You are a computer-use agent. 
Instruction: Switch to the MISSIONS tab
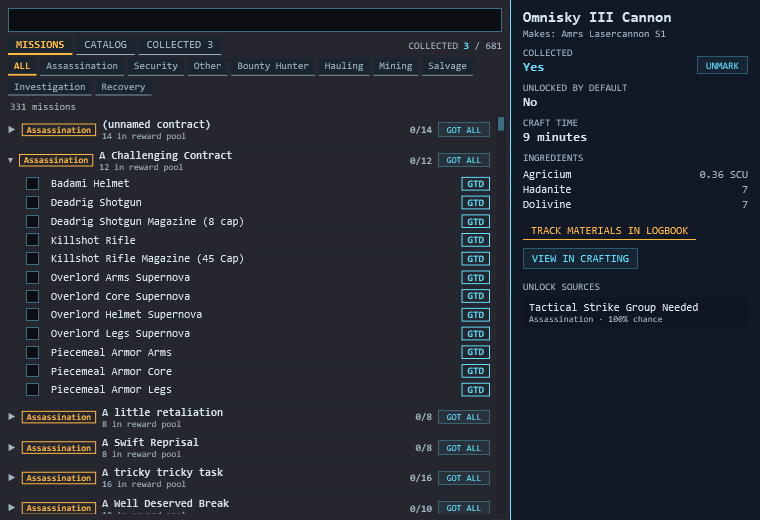pyautogui.click(x=40, y=45)
